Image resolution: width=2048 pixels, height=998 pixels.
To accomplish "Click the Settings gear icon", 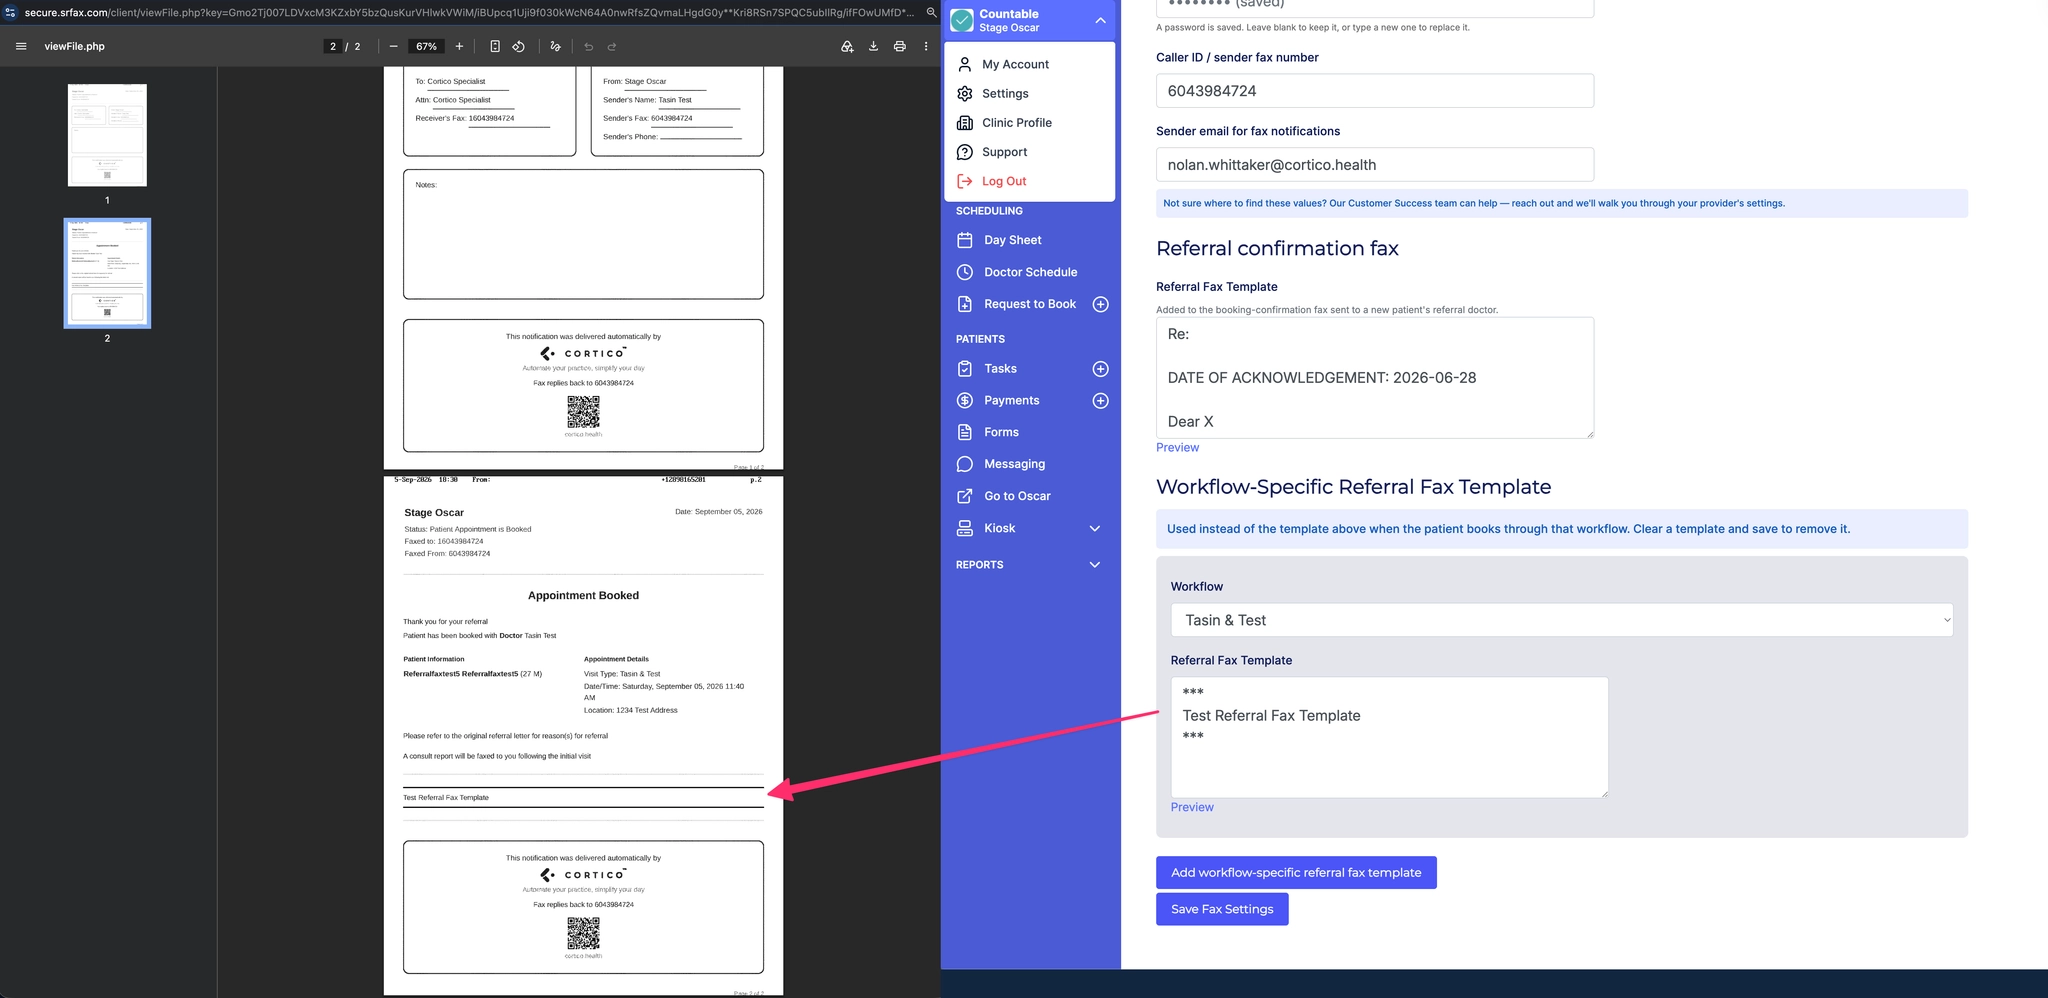I will pos(965,93).
